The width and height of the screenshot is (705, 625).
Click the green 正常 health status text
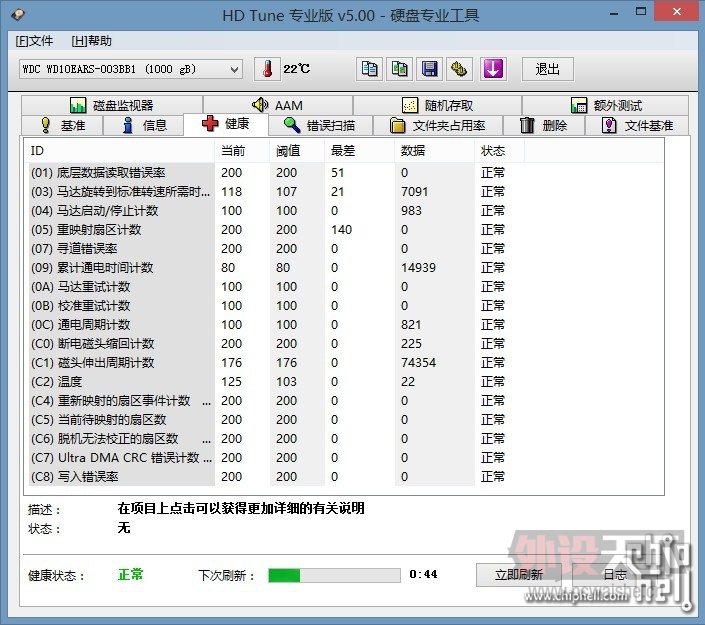130,574
